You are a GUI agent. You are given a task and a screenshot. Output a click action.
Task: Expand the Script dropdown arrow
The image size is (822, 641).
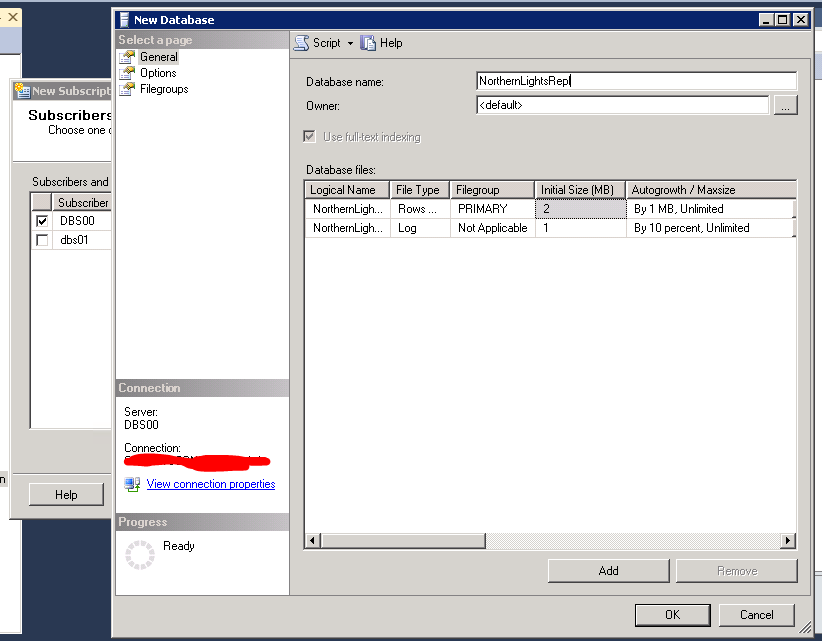[x=350, y=44]
